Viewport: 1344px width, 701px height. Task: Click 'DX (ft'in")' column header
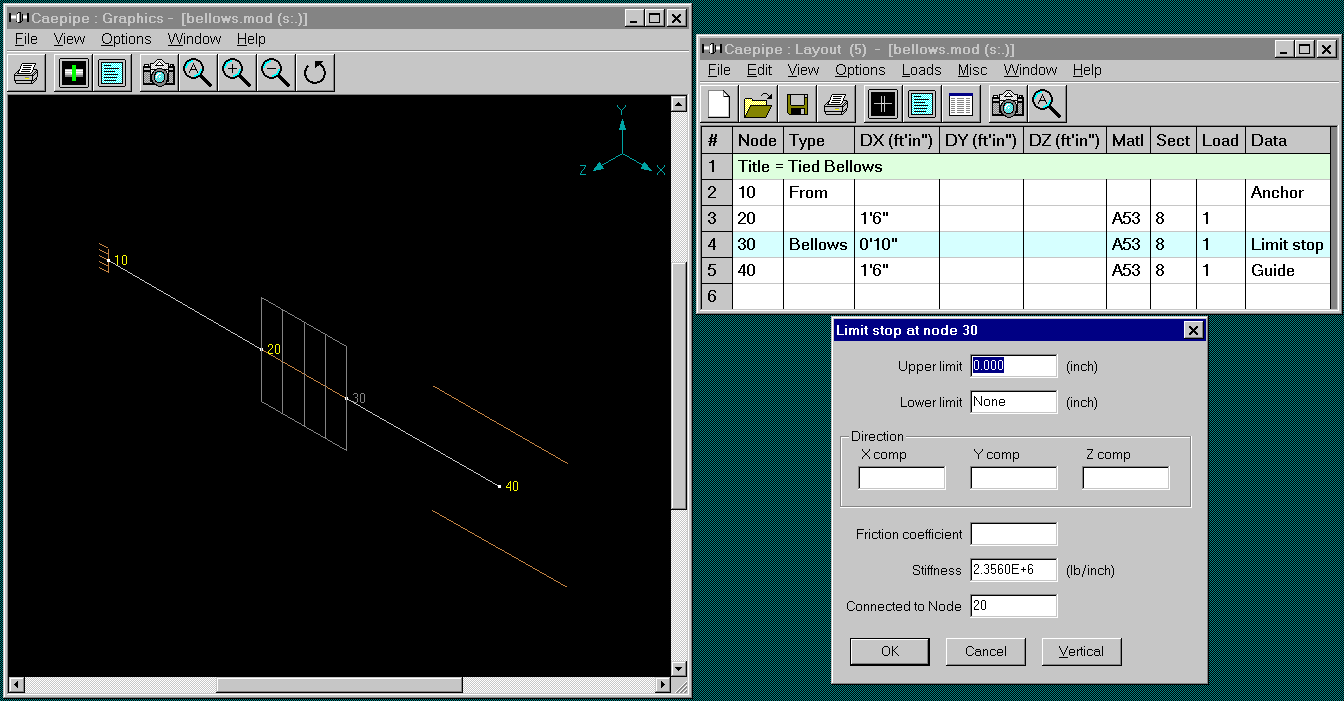[x=896, y=140]
